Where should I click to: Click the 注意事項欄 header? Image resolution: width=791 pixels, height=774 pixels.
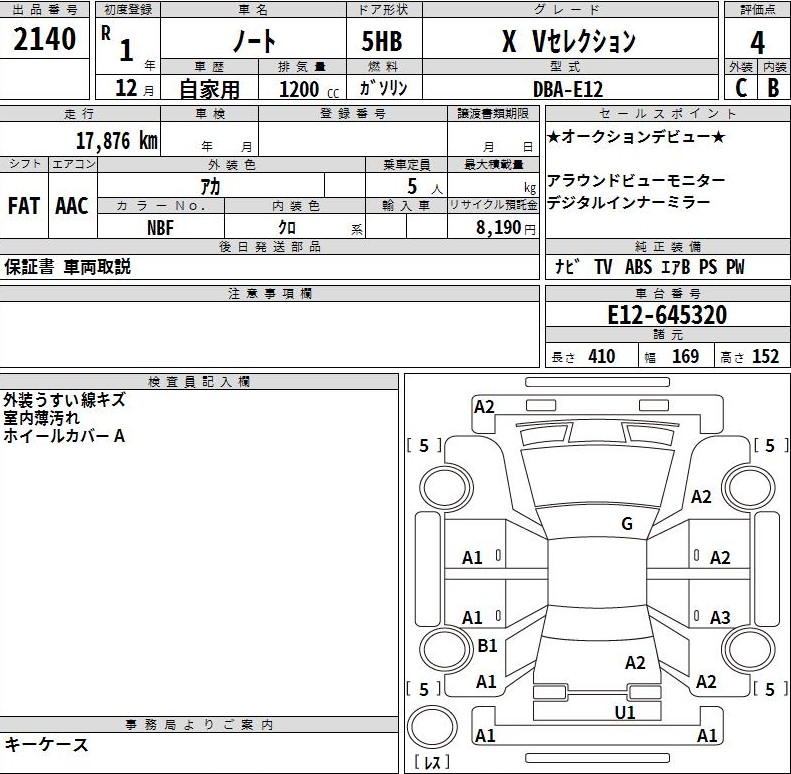[269, 294]
